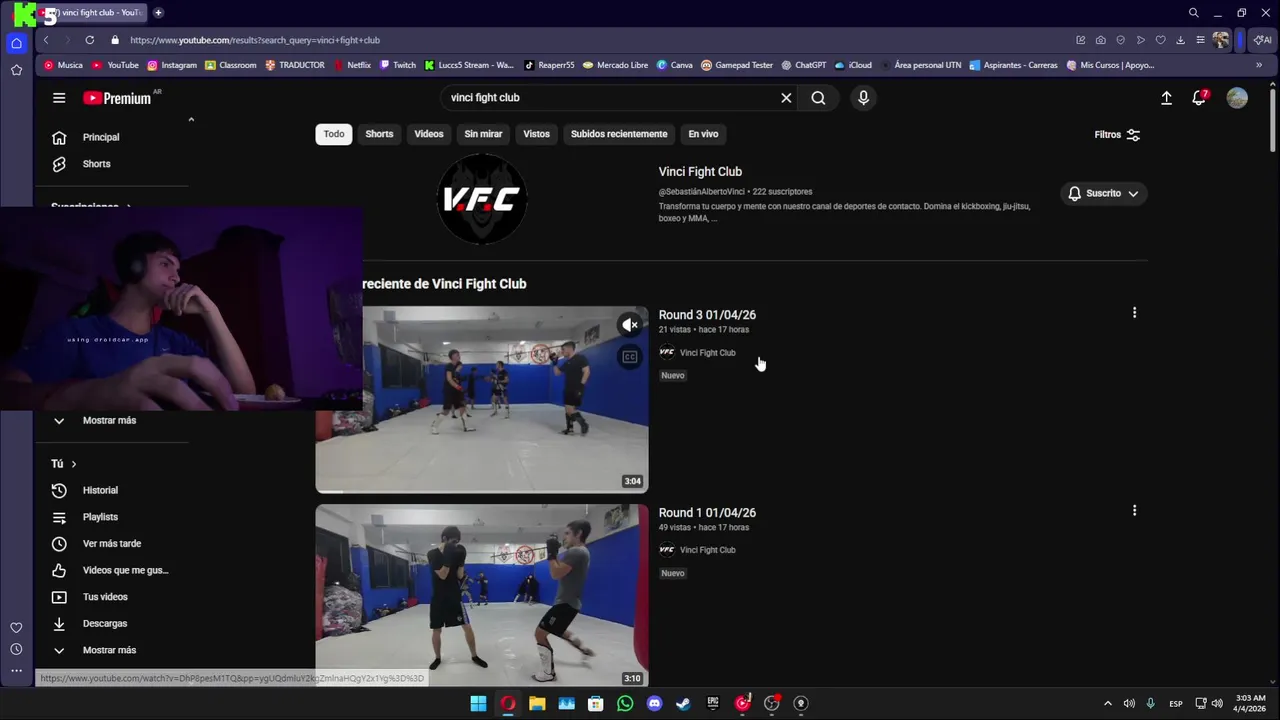Open more options for Round 1 video
The width and height of the screenshot is (1280, 720).
coord(1134,511)
